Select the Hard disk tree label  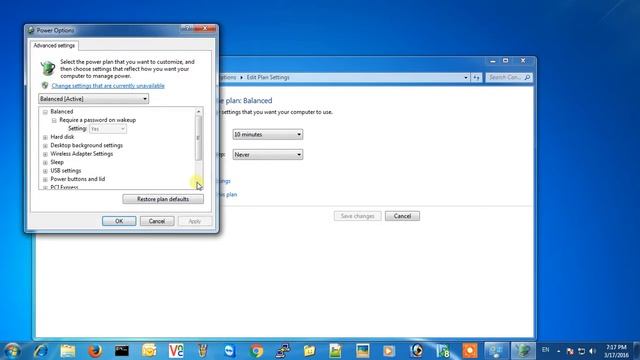[x=62, y=137]
